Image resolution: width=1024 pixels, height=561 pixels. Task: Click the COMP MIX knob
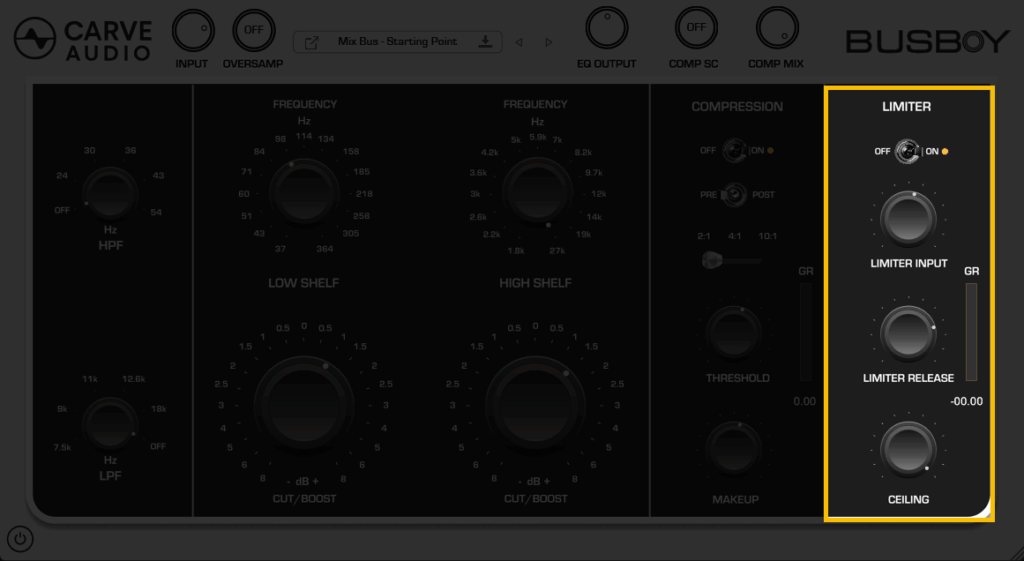777,30
